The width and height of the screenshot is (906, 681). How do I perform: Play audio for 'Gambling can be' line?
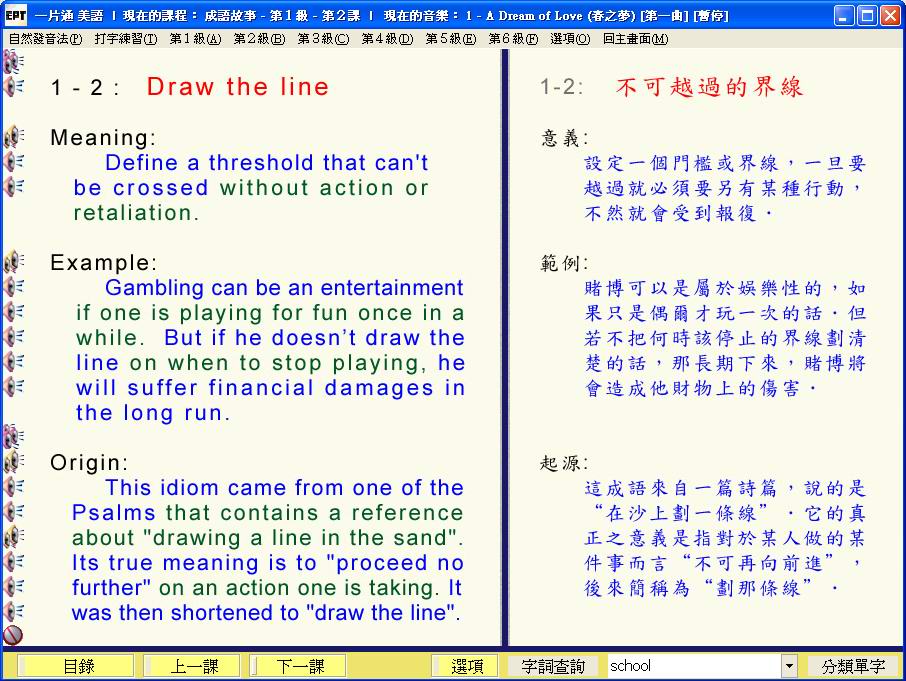pos(14,287)
